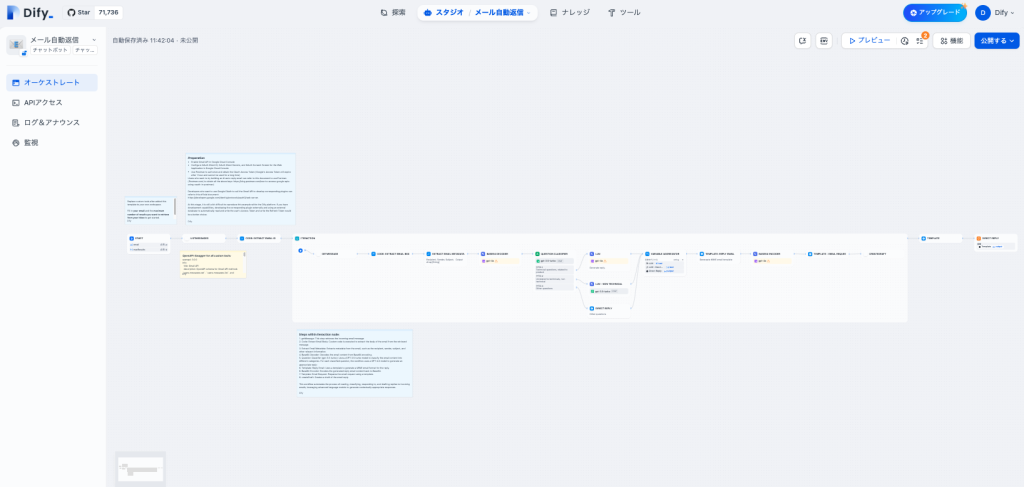Click the プレビュー preview button
This screenshot has height=487, width=1024.
869,40
